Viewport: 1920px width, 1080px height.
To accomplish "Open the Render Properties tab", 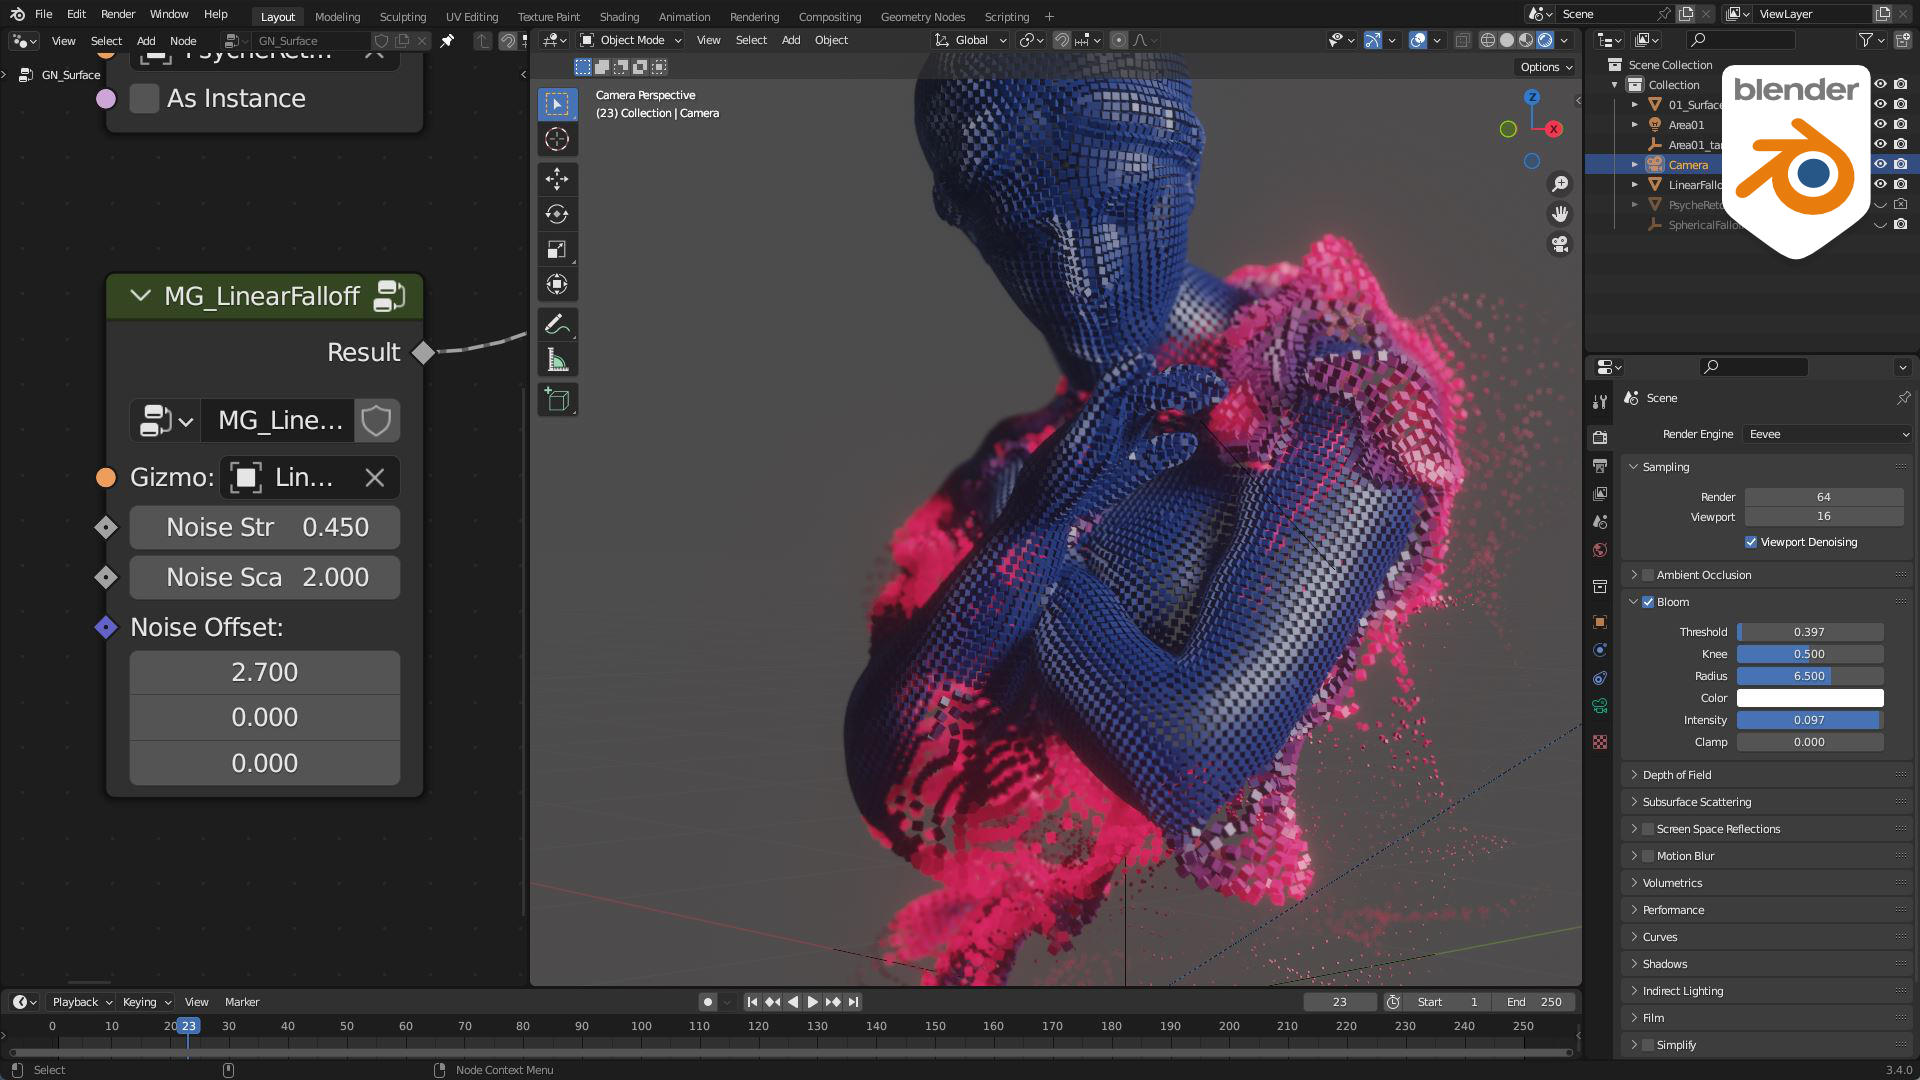I will [1600, 436].
